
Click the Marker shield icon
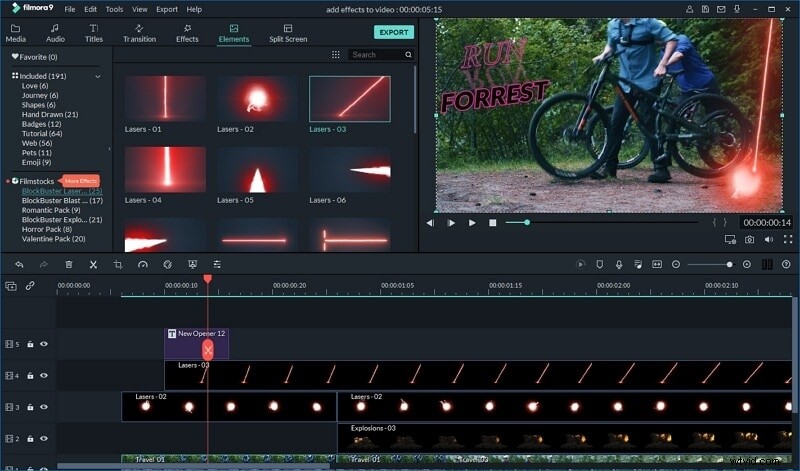point(599,264)
